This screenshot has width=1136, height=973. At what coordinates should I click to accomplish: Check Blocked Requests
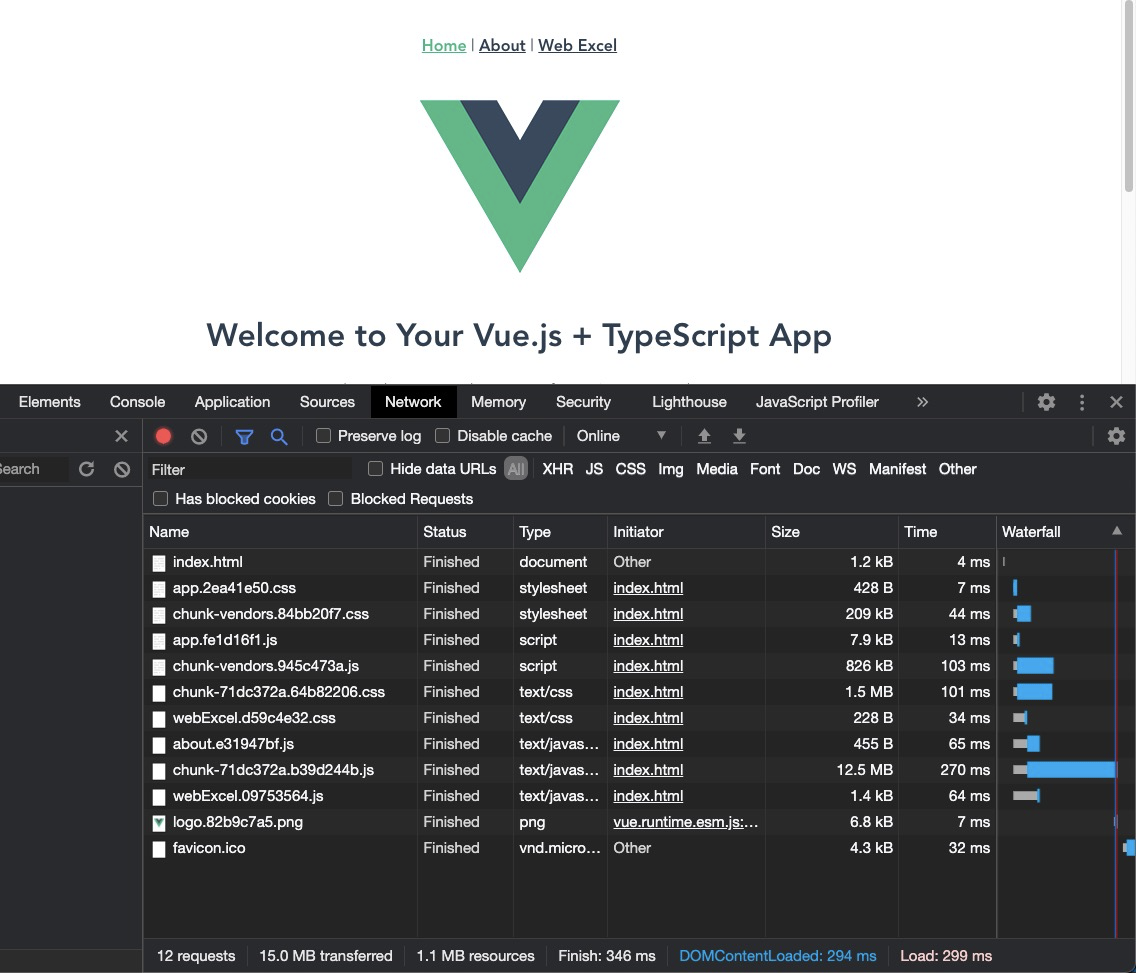click(335, 498)
